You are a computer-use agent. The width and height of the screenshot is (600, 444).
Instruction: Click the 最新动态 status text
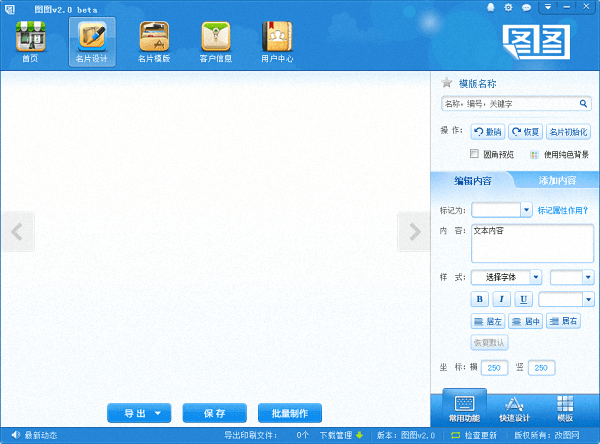tap(41, 435)
